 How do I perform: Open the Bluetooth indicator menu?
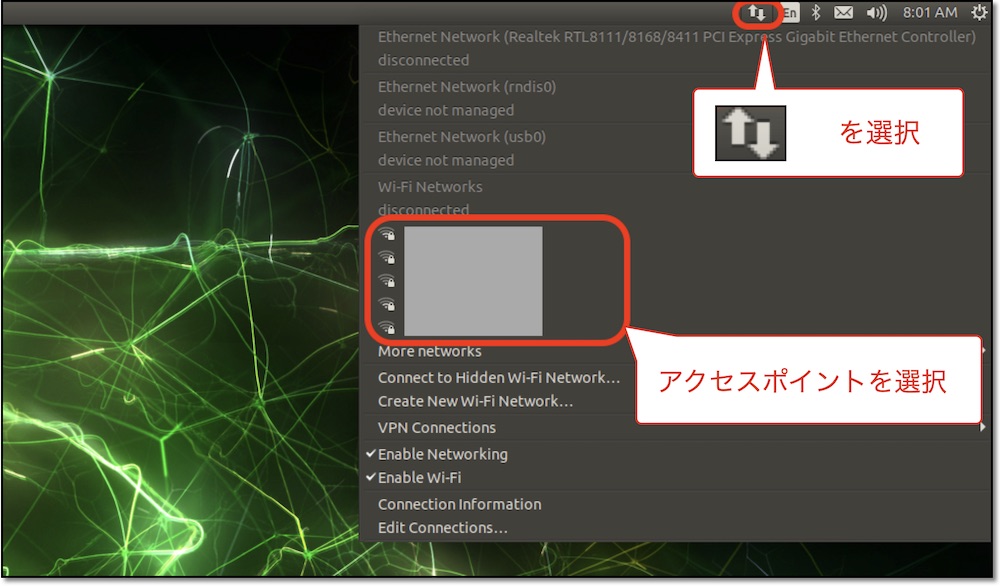pos(815,12)
